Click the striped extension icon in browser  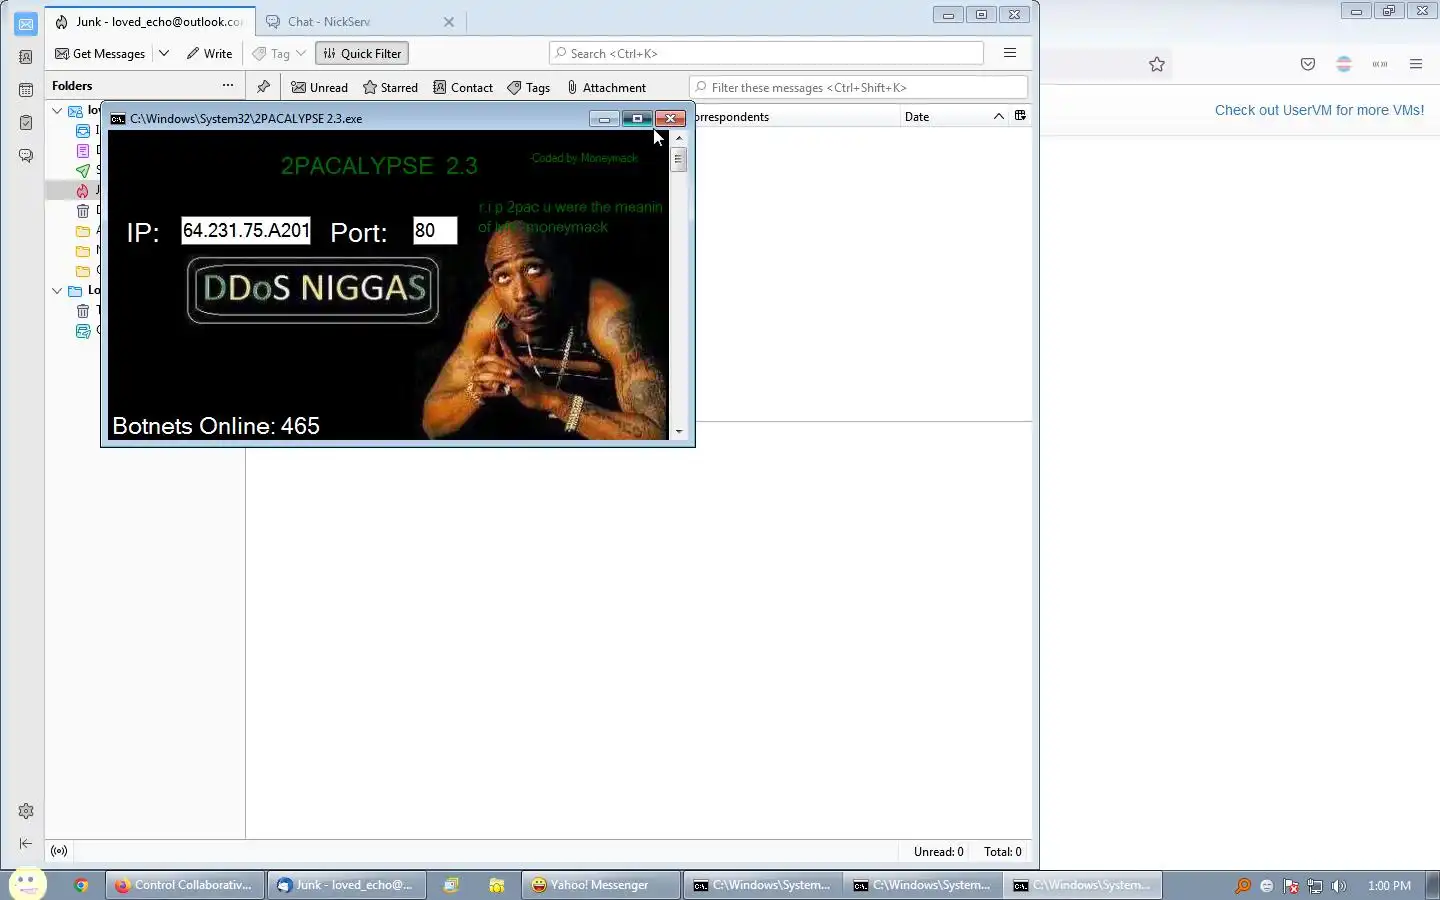tap(1344, 64)
